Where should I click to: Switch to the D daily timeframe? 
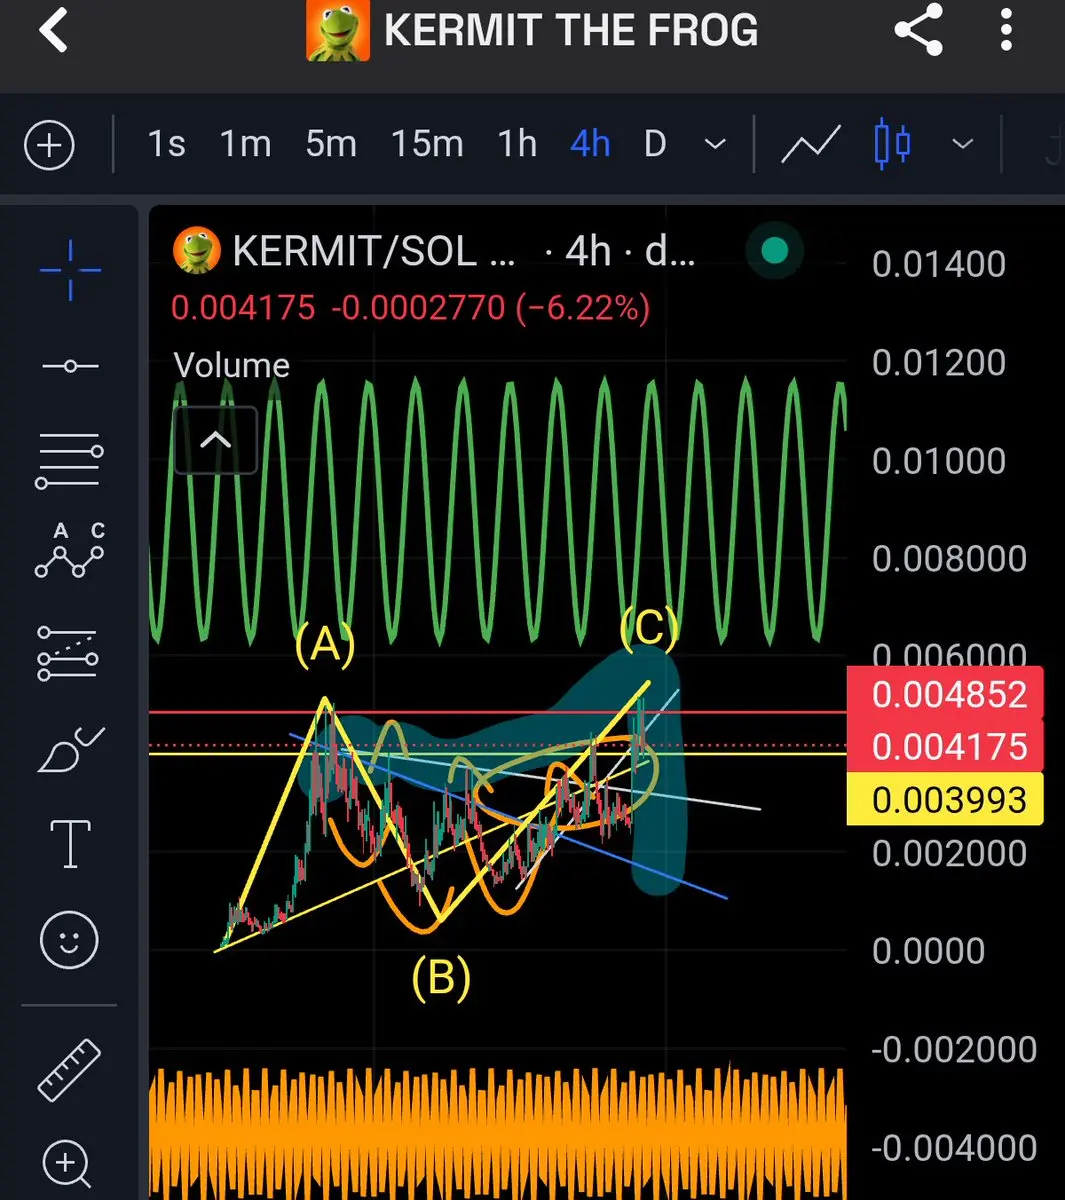pyautogui.click(x=655, y=145)
